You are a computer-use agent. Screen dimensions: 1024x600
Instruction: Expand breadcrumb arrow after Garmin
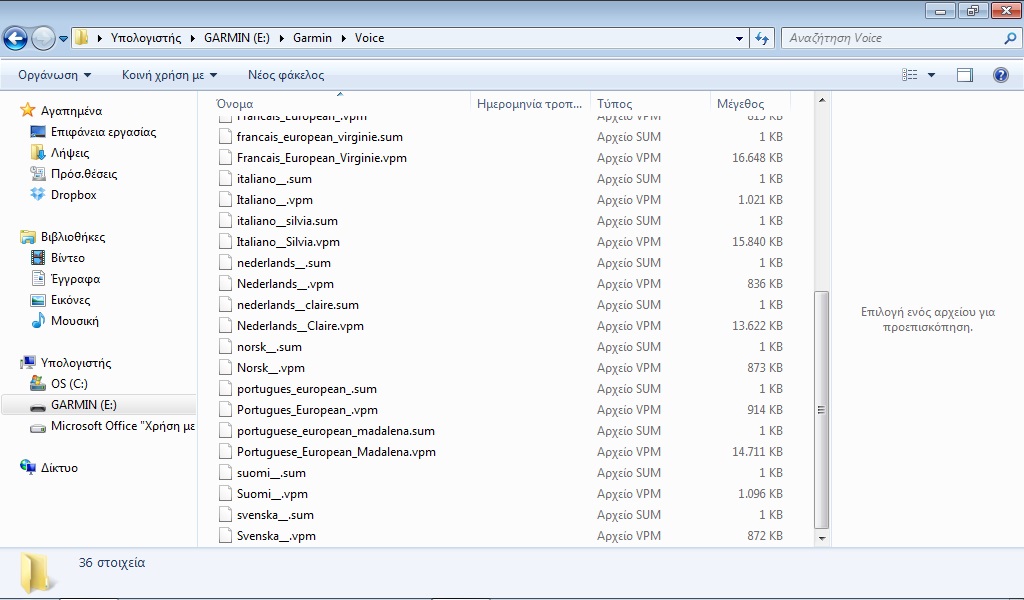344,39
